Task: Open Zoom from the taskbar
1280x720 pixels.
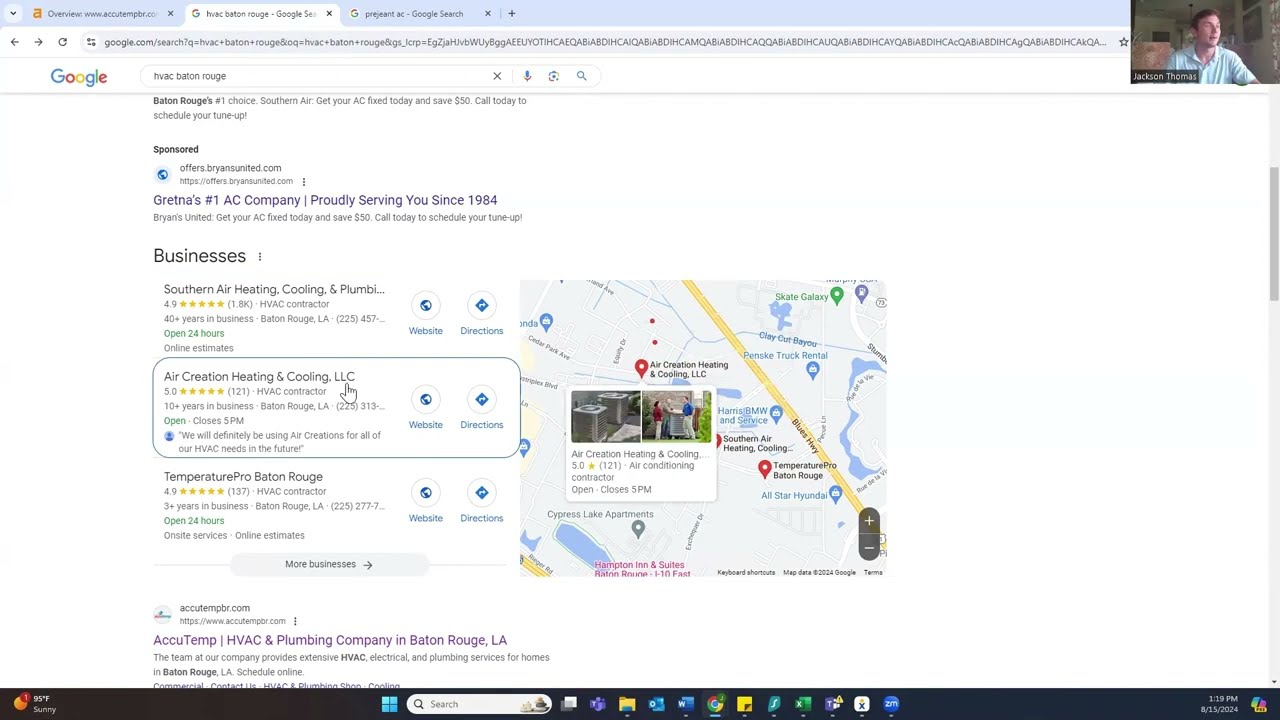Action: (891, 704)
